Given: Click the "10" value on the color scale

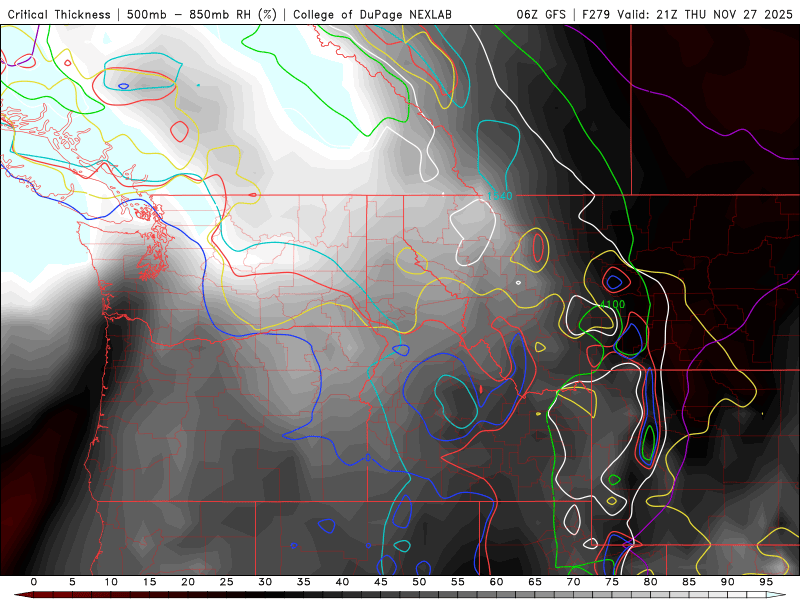Looking at the screenshot, I should pyautogui.click(x=111, y=582).
